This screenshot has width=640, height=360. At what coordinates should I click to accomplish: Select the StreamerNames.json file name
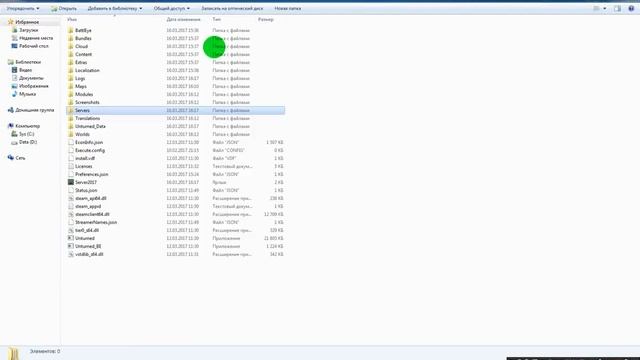coord(96,222)
